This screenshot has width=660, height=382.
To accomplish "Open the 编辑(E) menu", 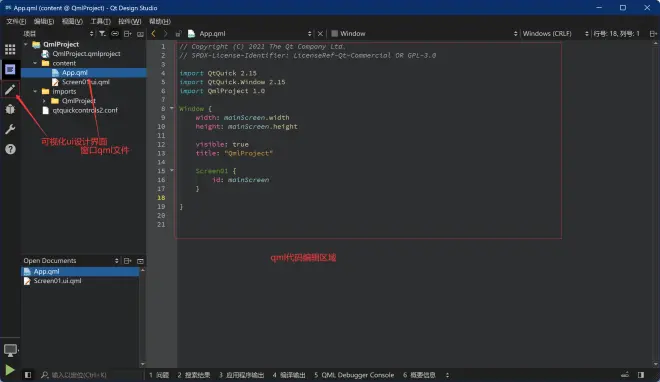I will [x=44, y=21].
